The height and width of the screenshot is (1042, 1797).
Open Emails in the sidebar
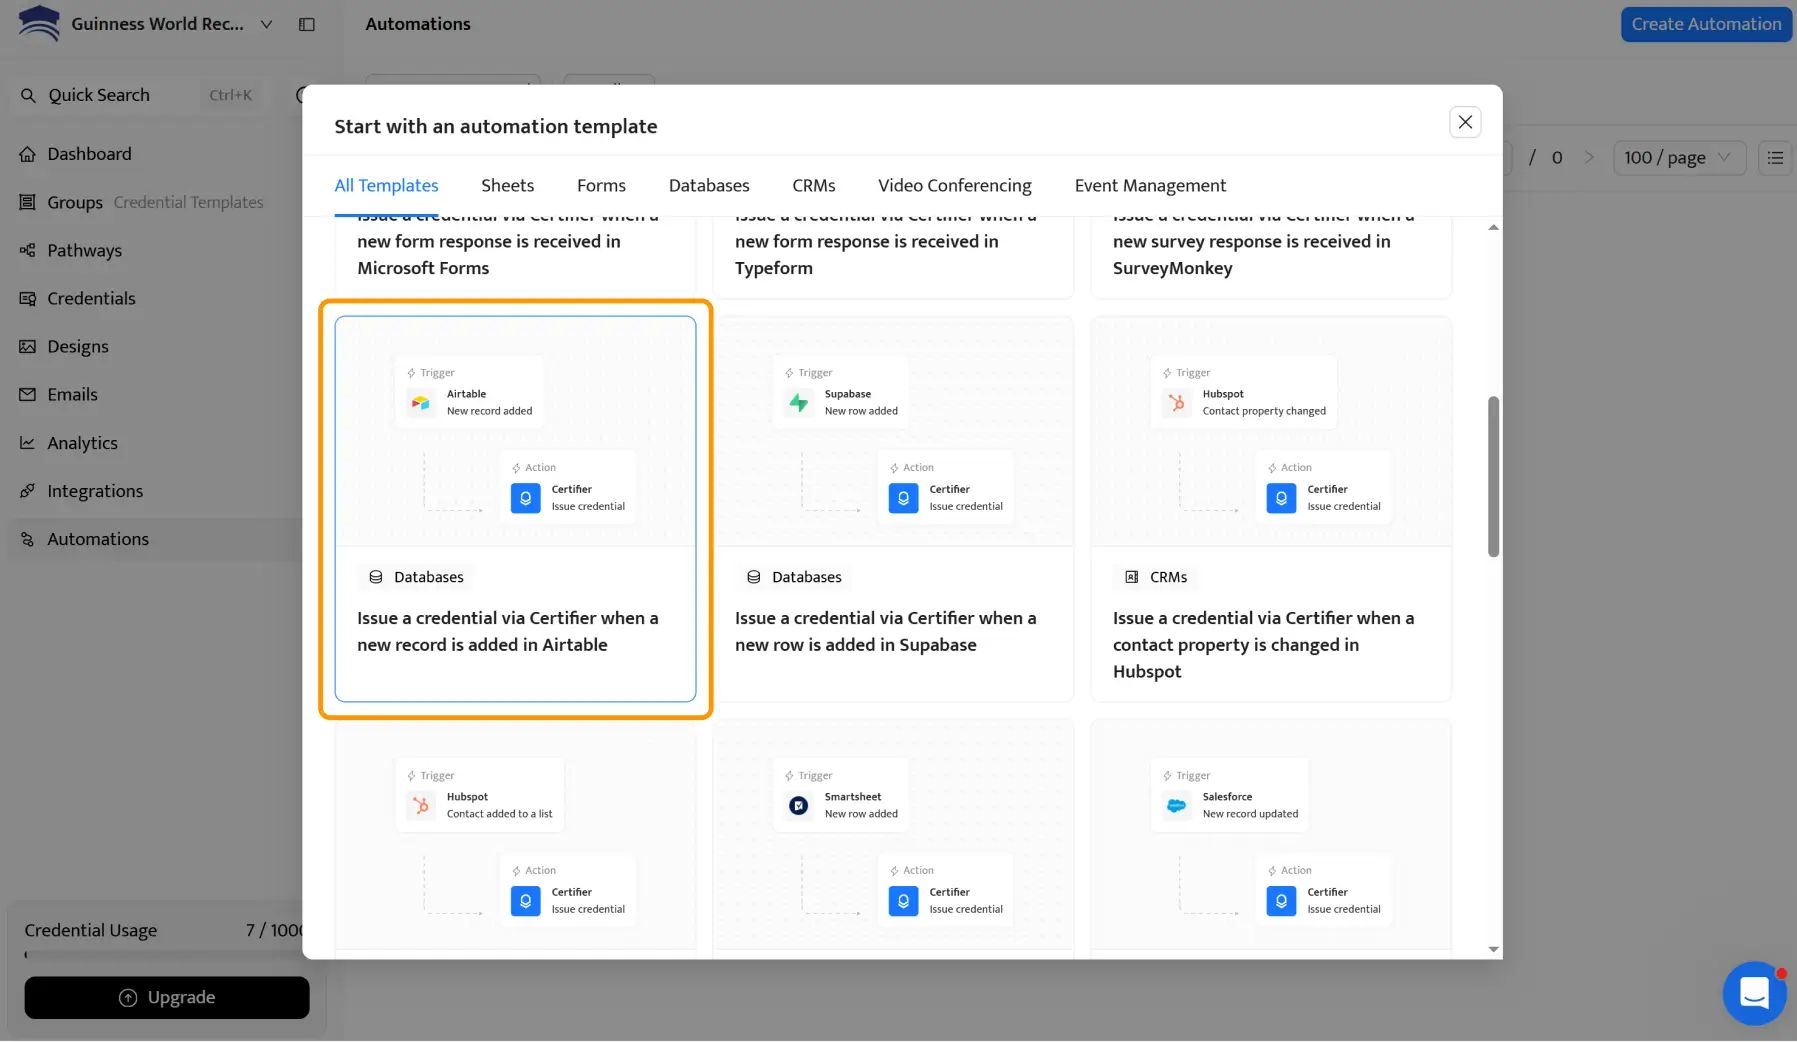click(x=155, y=394)
